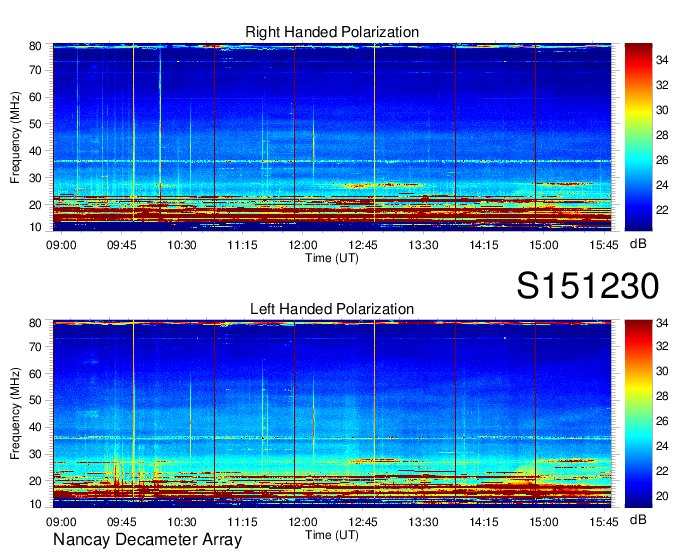
Task: Click 'Frequency (MHz)' axis label of bottom plot
Action: pos(15,414)
